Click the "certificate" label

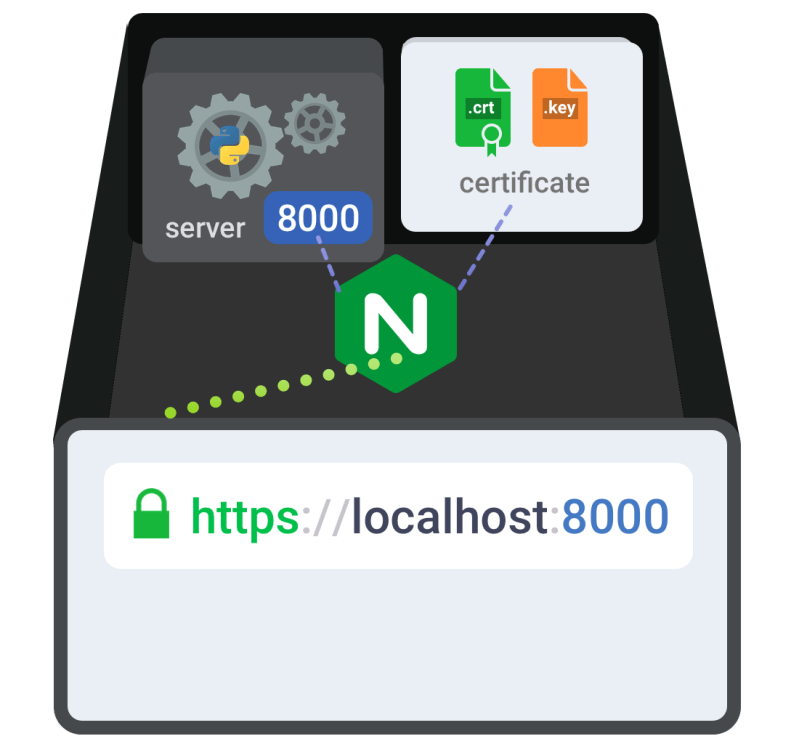point(524,183)
